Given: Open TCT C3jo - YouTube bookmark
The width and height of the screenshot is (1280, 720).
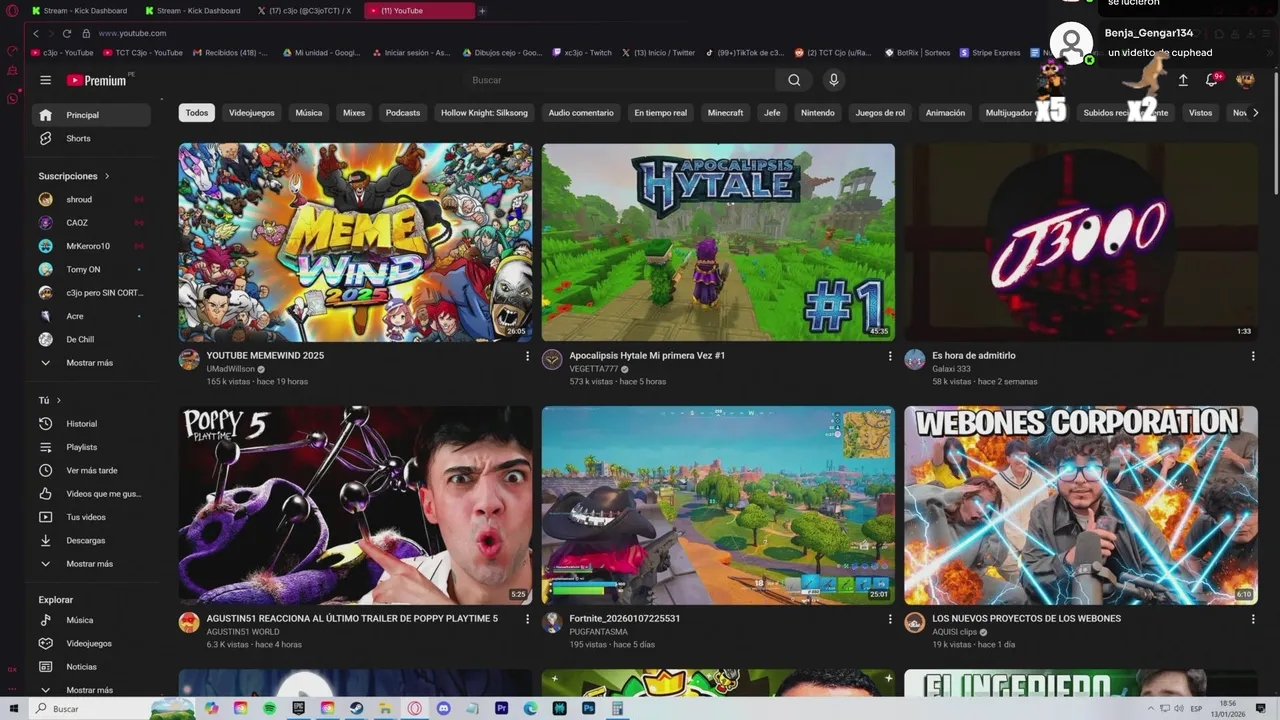Looking at the screenshot, I should click(142, 53).
